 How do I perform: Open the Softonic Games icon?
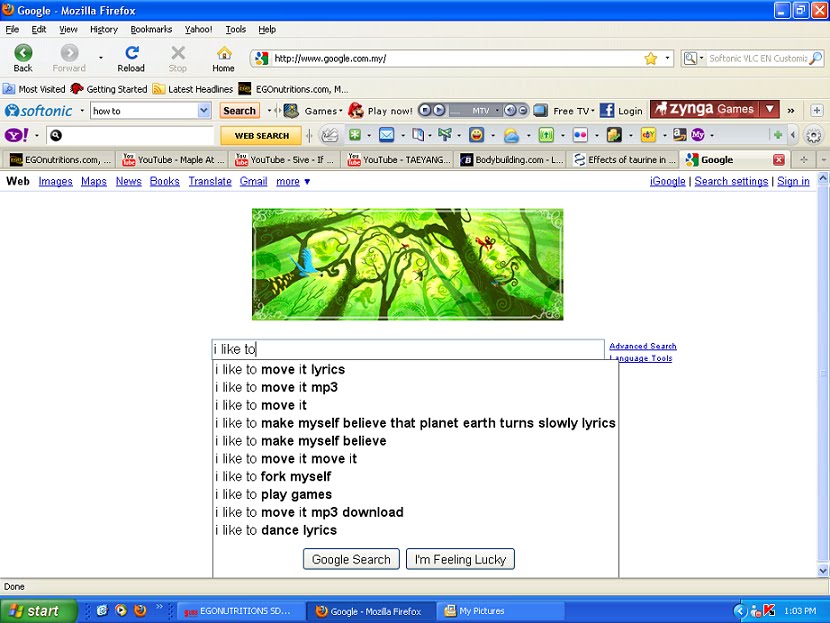click(x=291, y=111)
